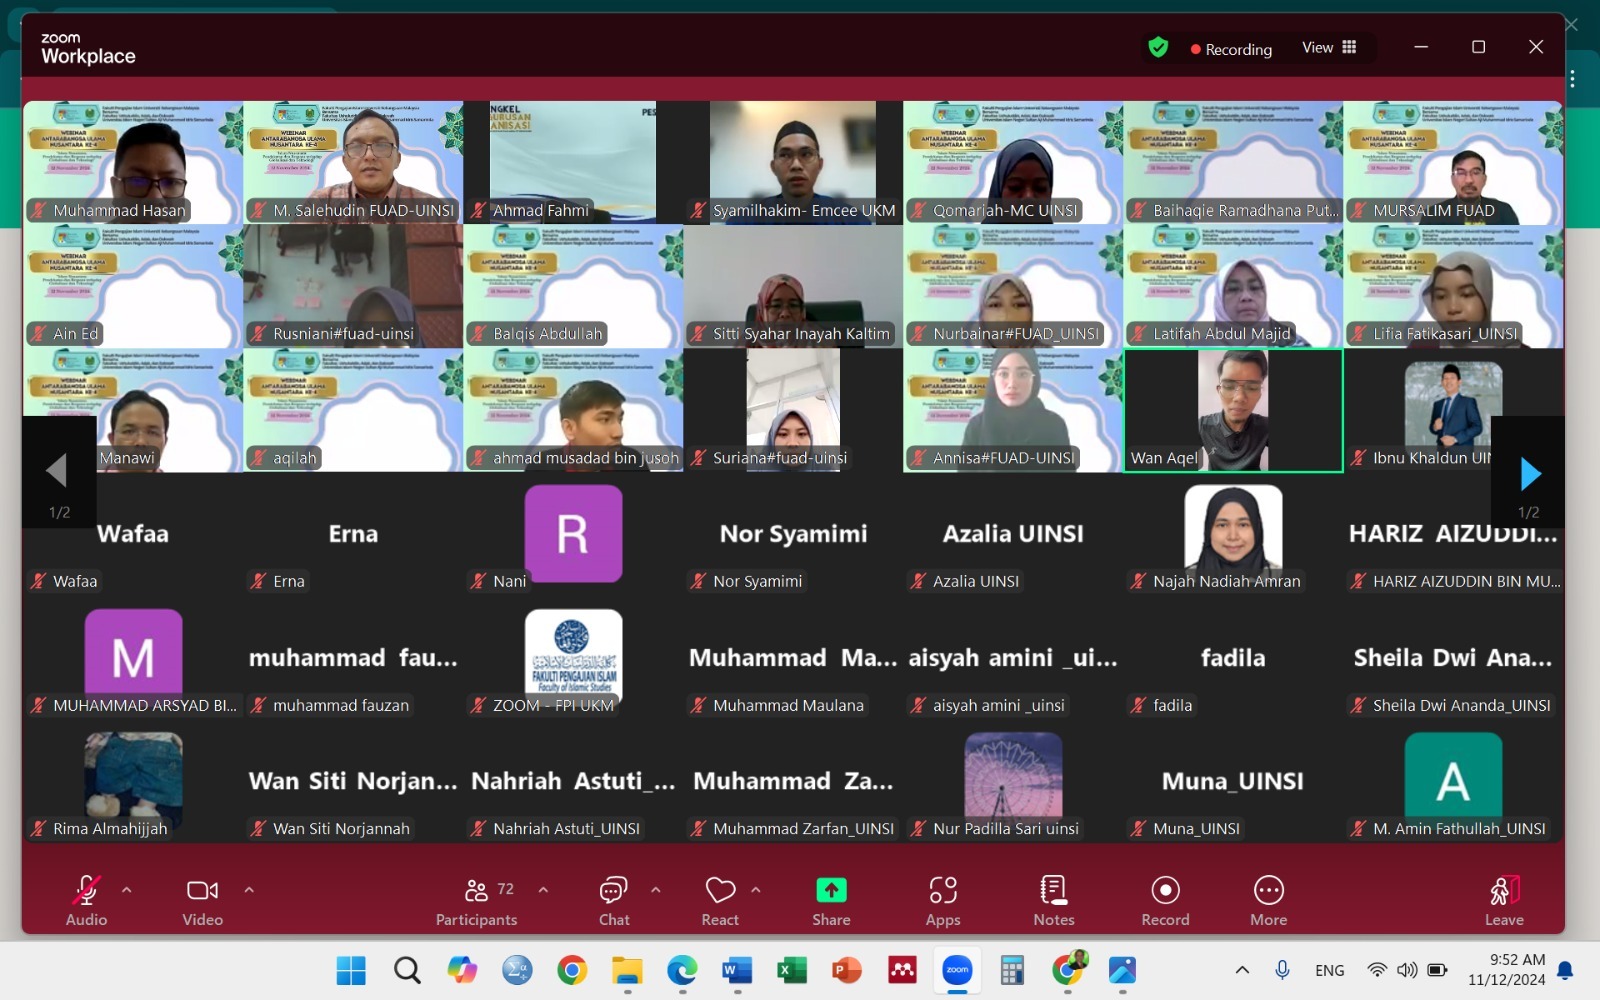The height and width of the screenshot is (1000, 1600).
Task: Click name label 'Nor Syamimi'
Action: click(757, 581)
